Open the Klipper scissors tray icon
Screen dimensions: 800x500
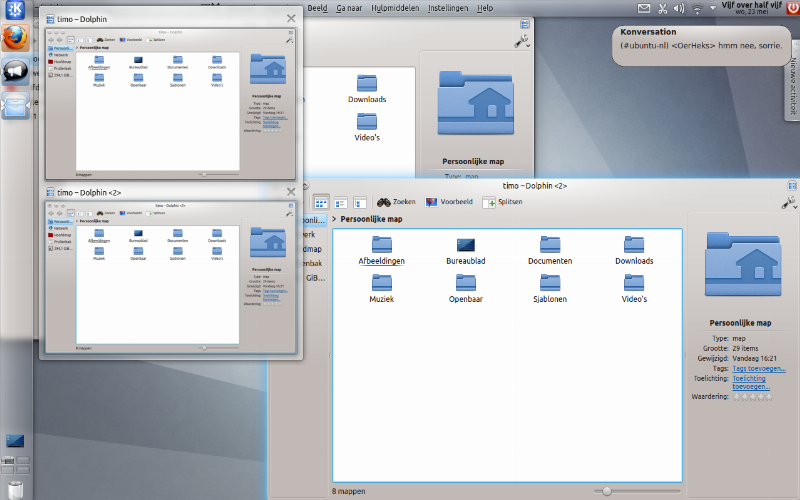point(662,8)
